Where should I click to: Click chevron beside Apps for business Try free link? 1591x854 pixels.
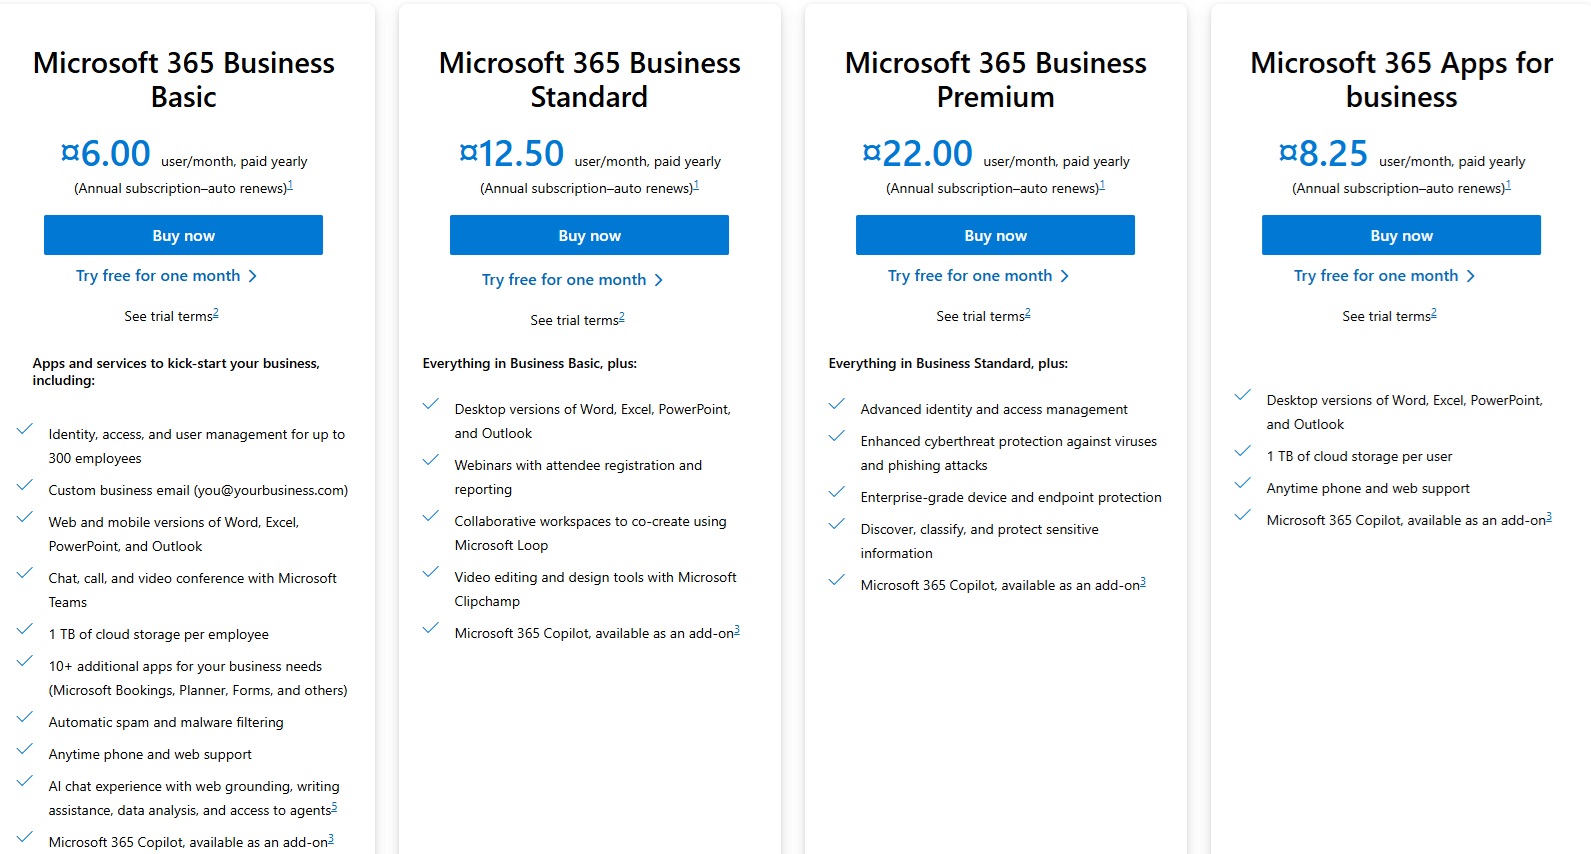coord(1471,276)
